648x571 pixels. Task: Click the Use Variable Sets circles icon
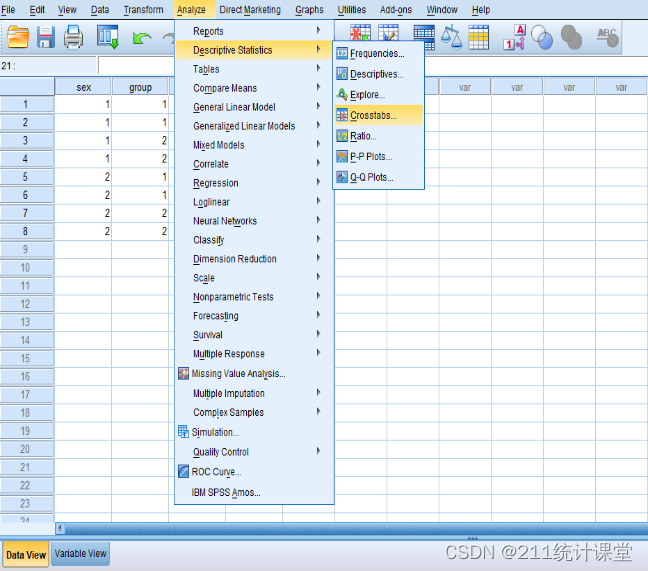point(542,37)
